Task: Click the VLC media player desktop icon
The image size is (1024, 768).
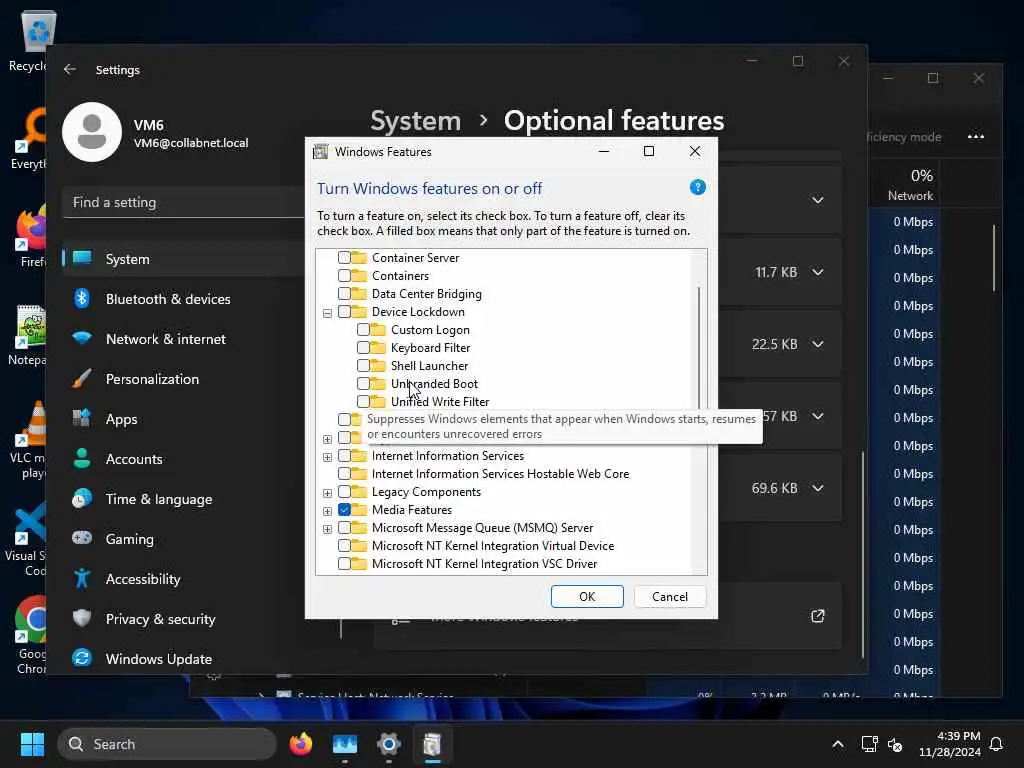Action: (x=27, y=441)
